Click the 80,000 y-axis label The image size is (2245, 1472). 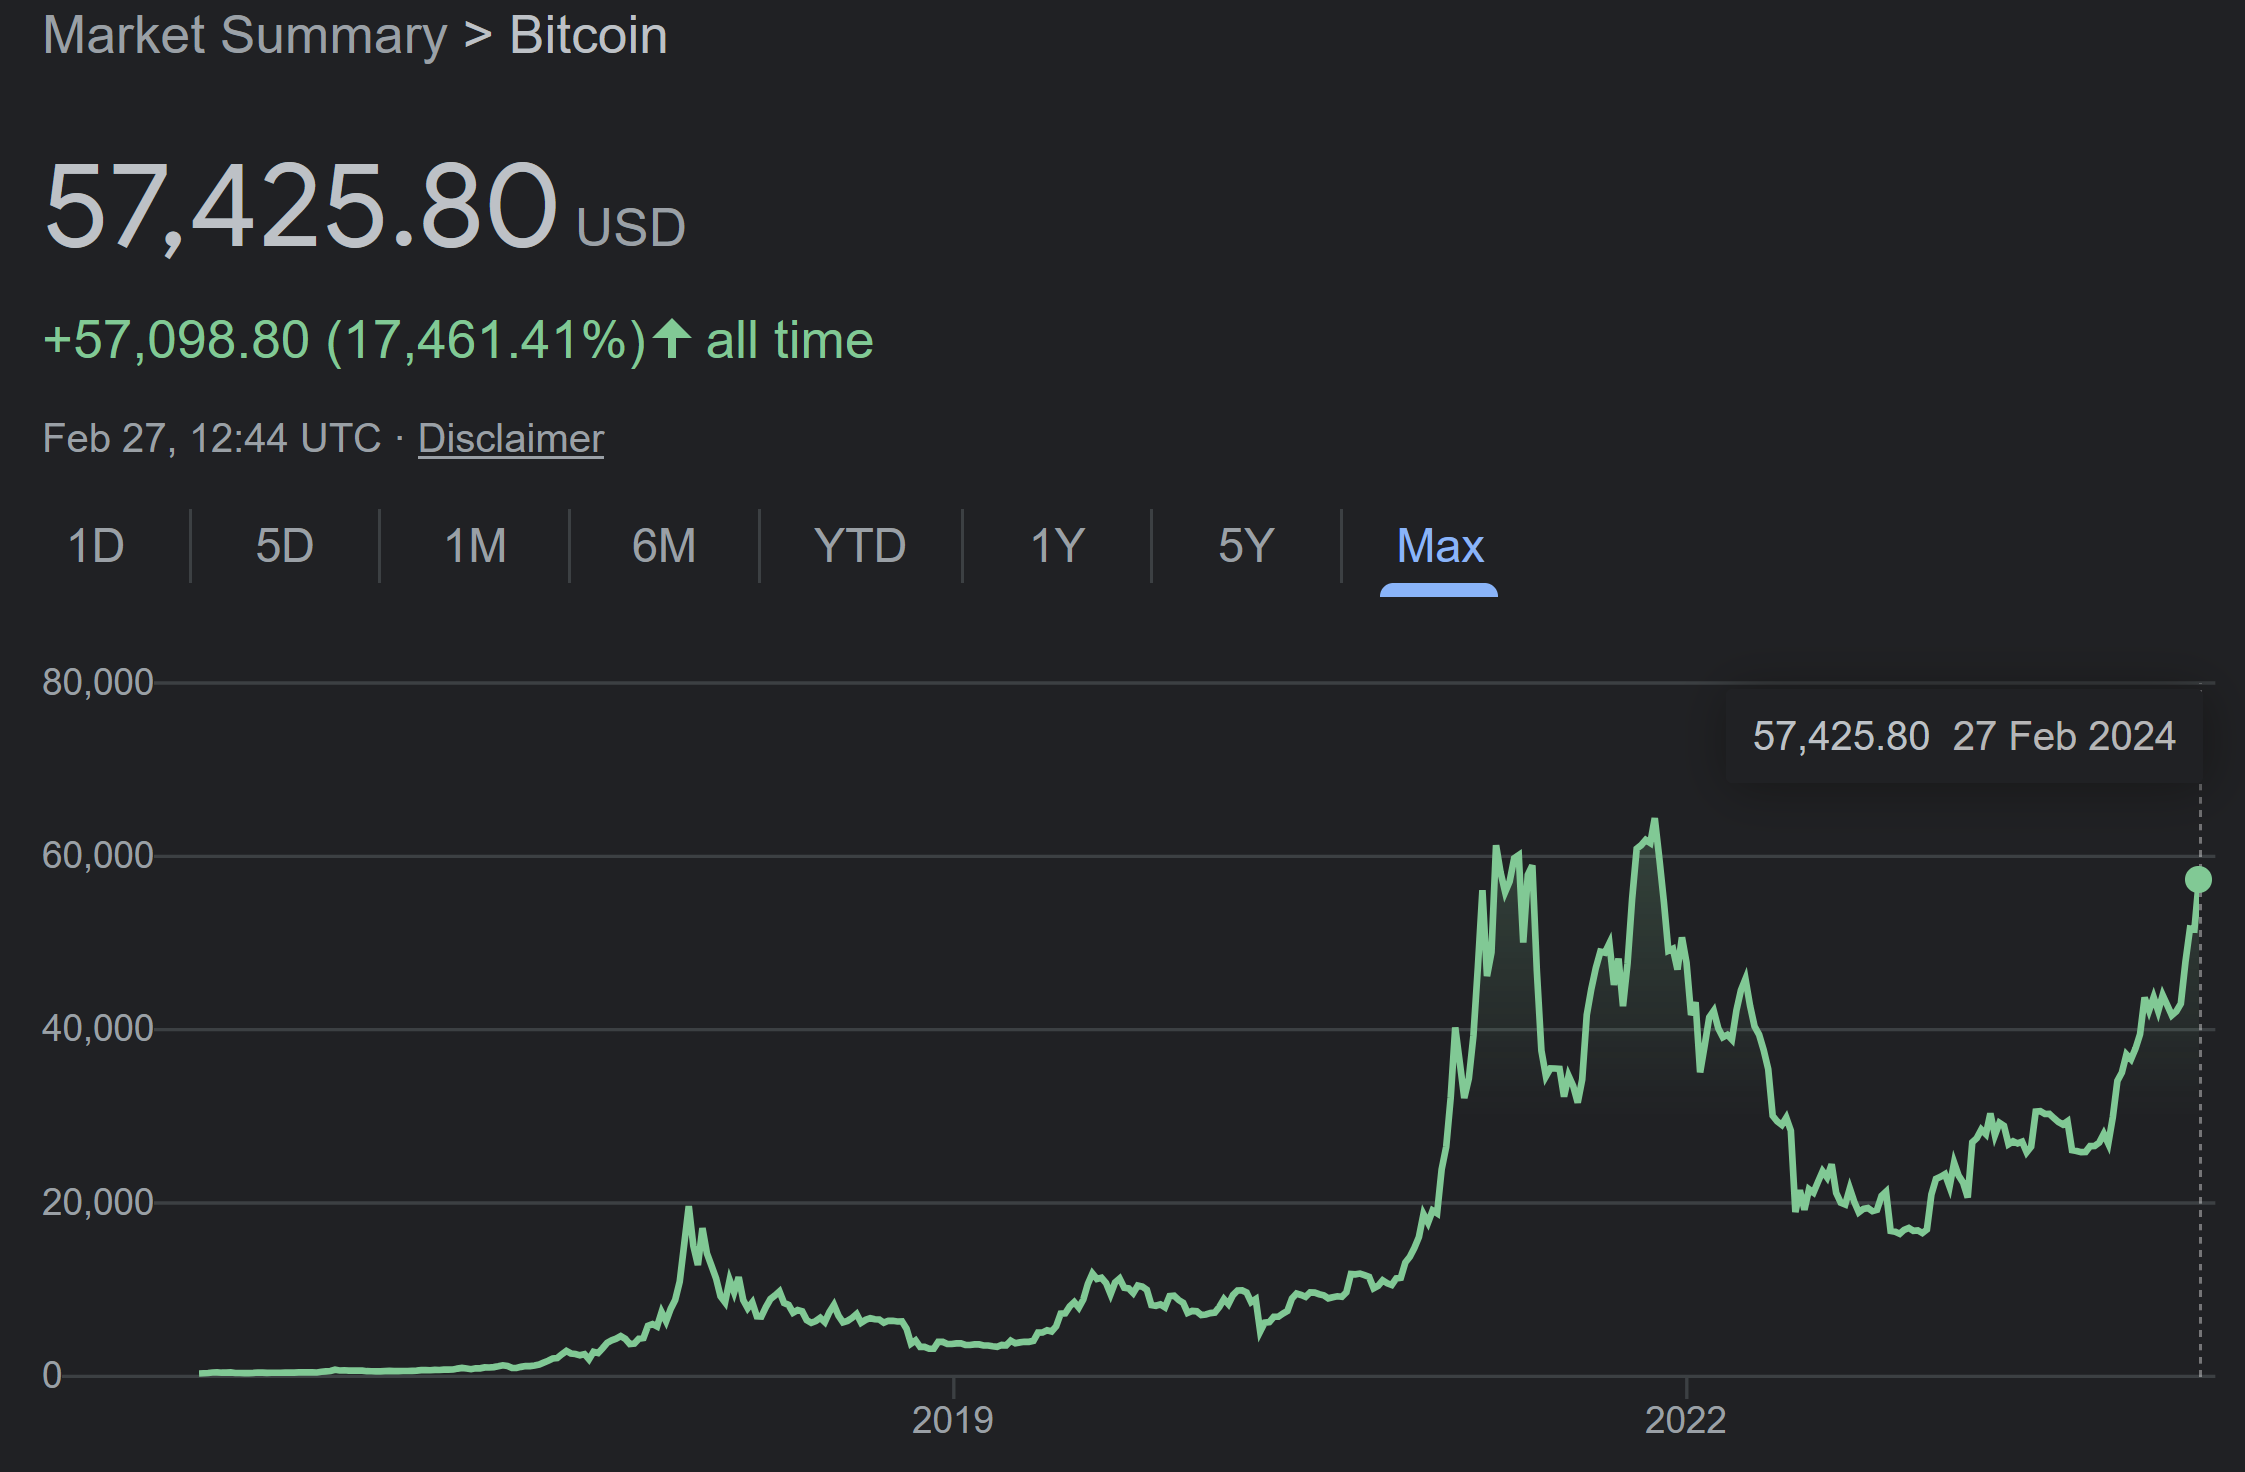[x=98, y=682]
